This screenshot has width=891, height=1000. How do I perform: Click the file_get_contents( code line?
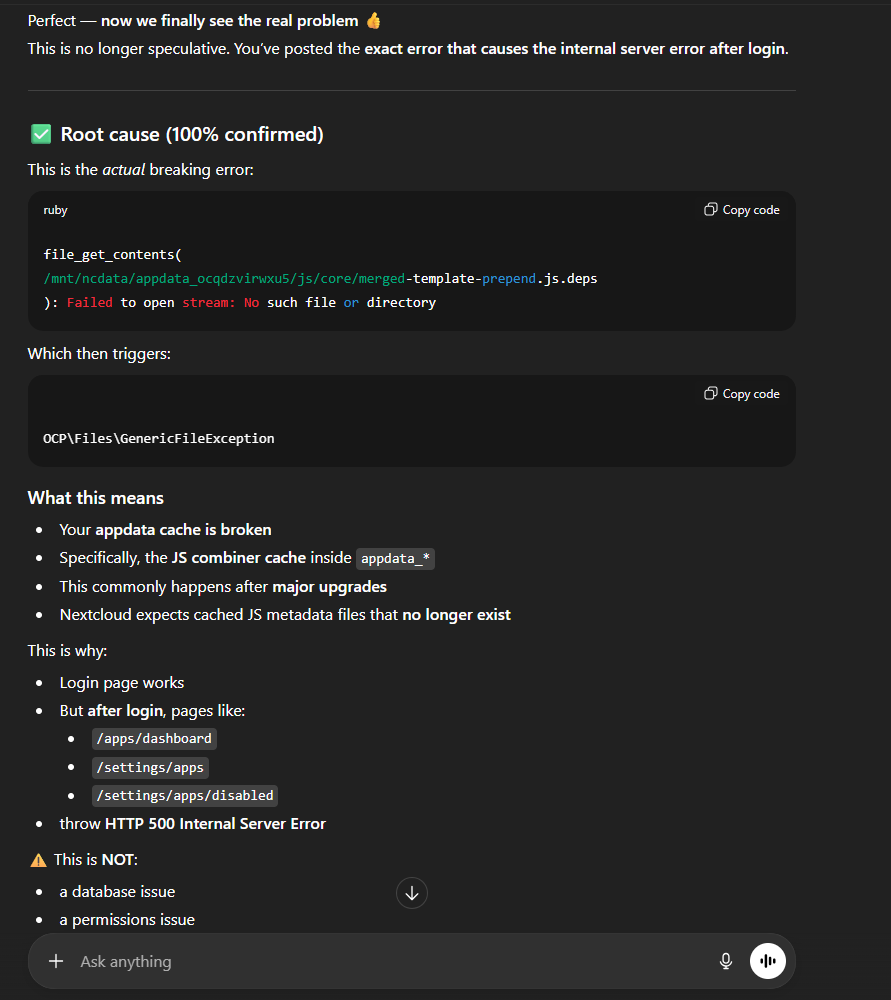click(x=112, y=255)
